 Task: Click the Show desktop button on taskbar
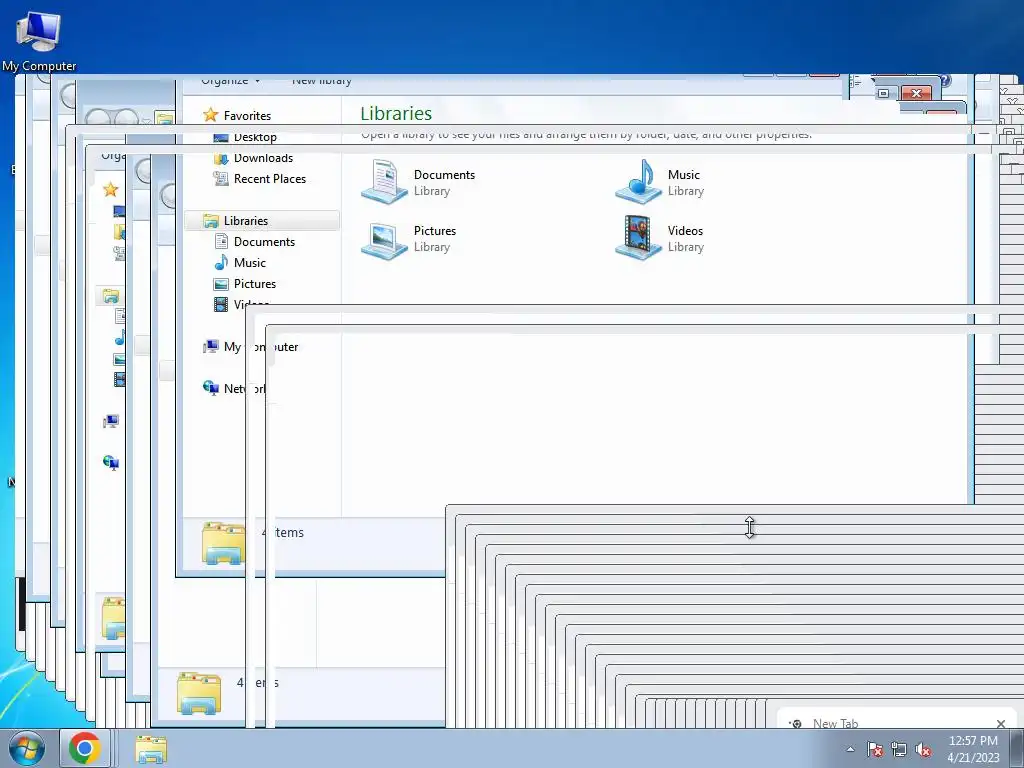click(1018, 748)
